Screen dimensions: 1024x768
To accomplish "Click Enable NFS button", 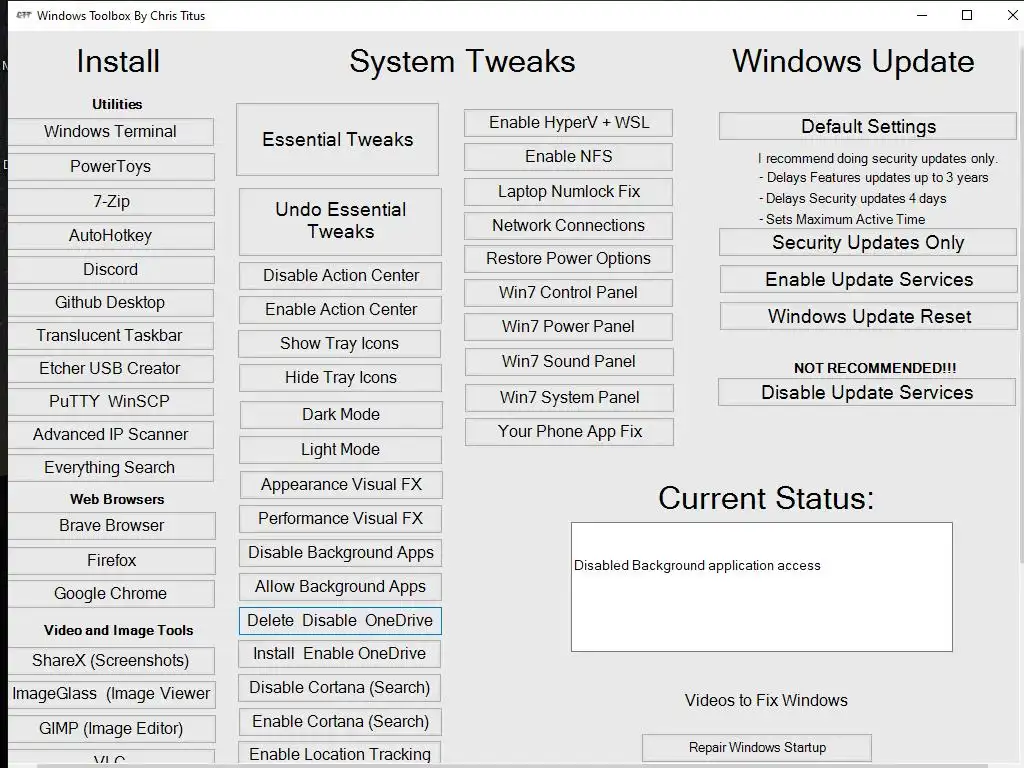I will [x=568, y=157].
